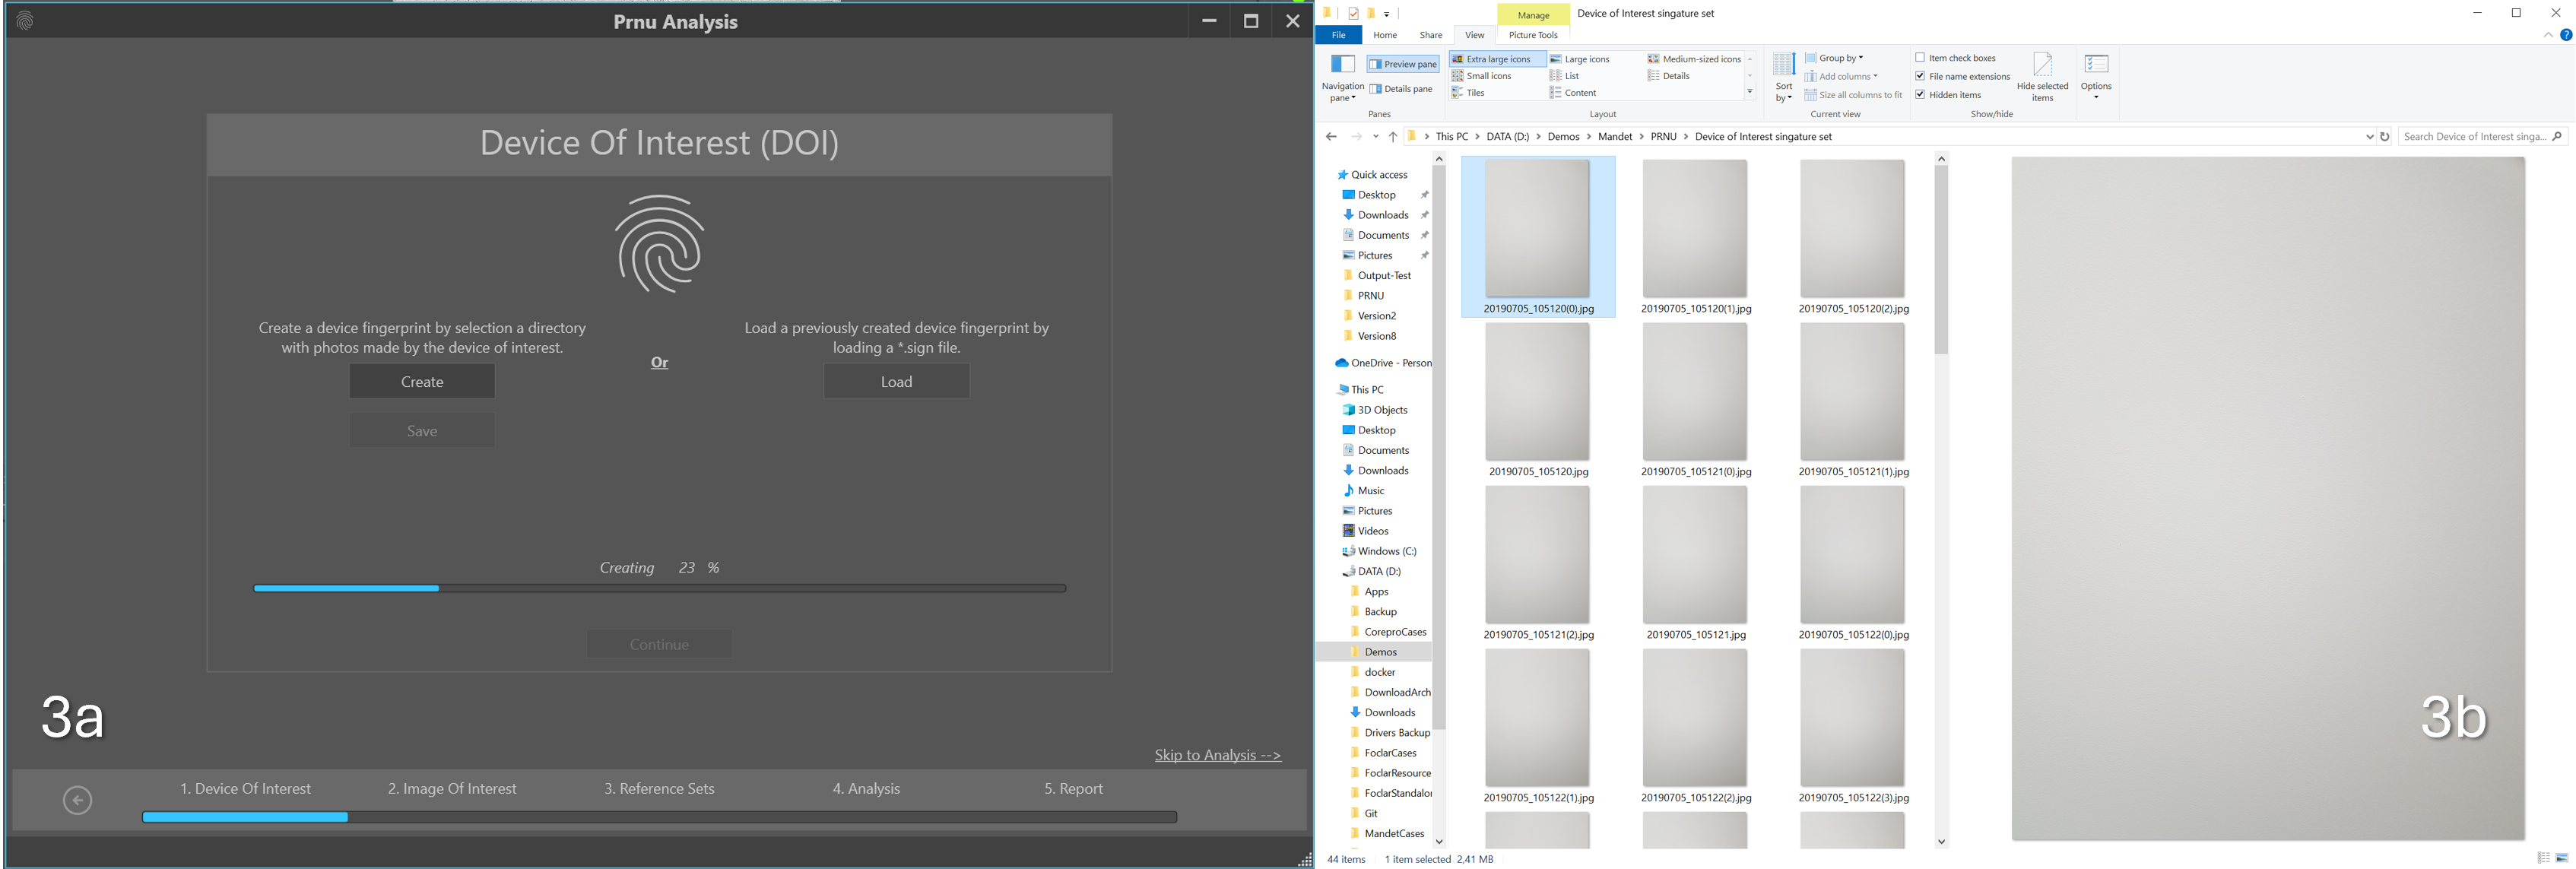Select List layout in the ribbon
The image size is (2576, 869).
pos(1565,76)
